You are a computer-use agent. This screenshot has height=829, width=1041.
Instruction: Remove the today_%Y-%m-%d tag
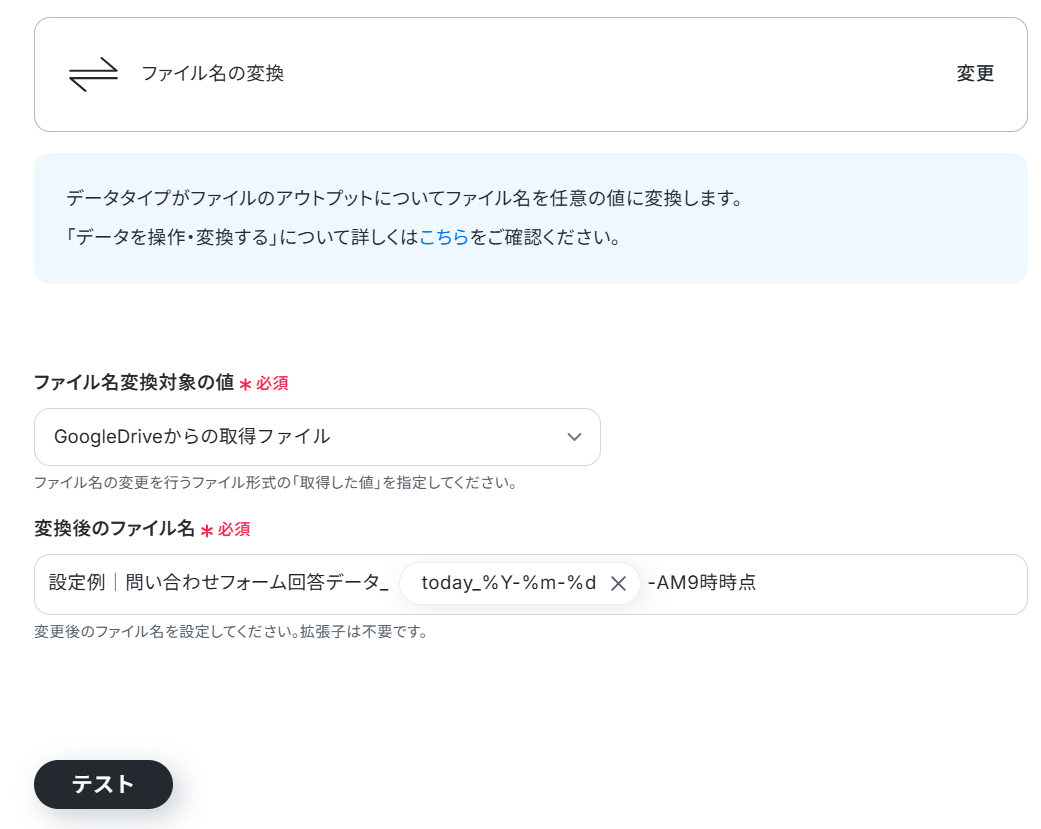click(618, 583)
